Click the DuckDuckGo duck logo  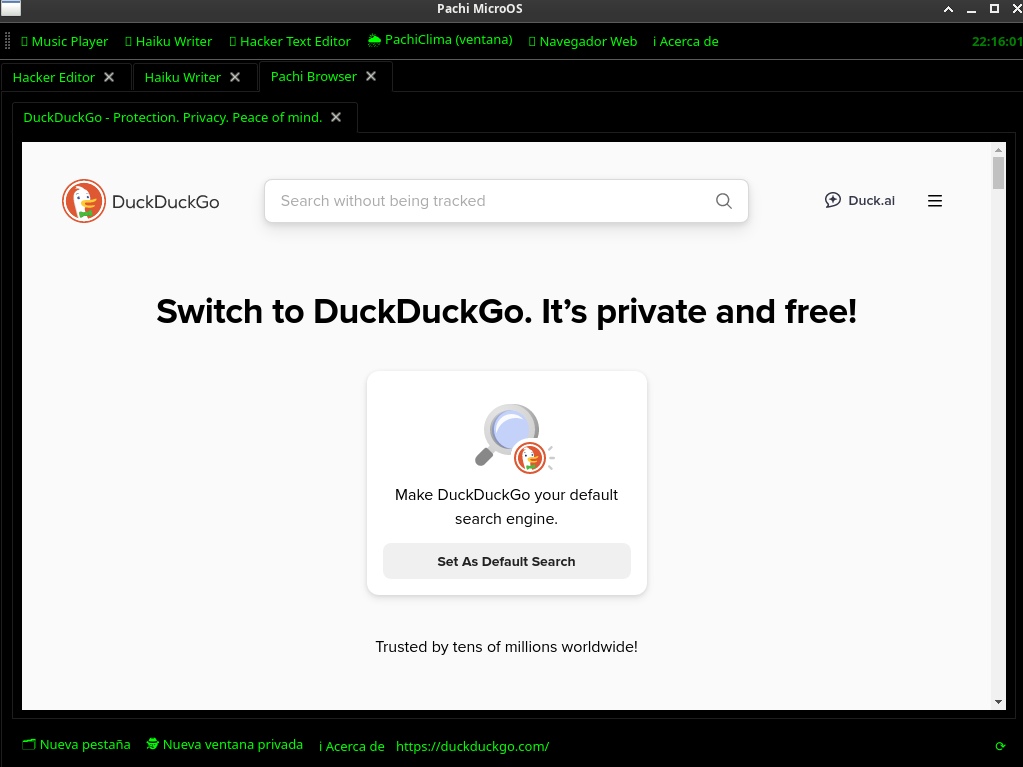84,201
